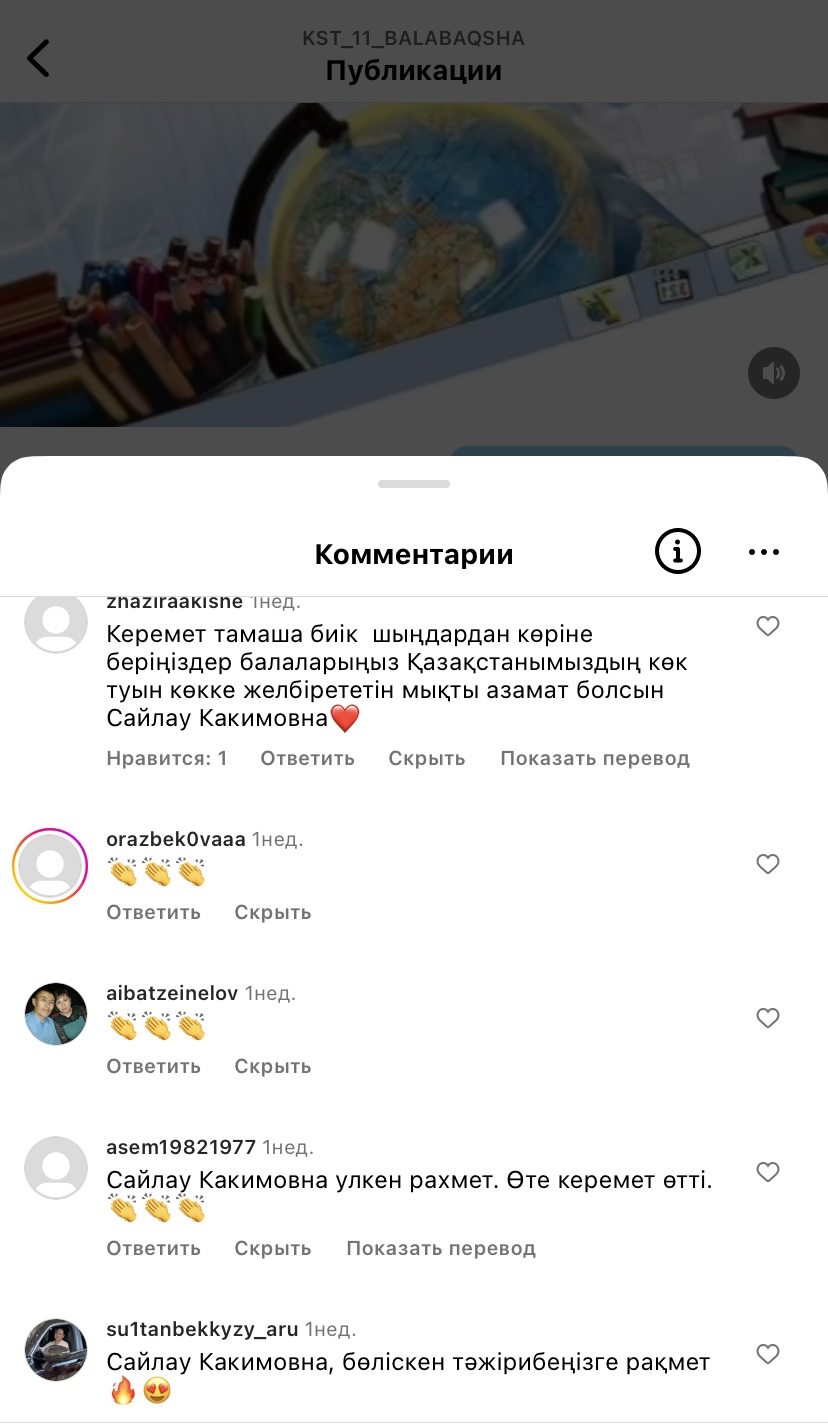
Task: Hide orazbek0vaaa's comment
Action: (273, 912)
